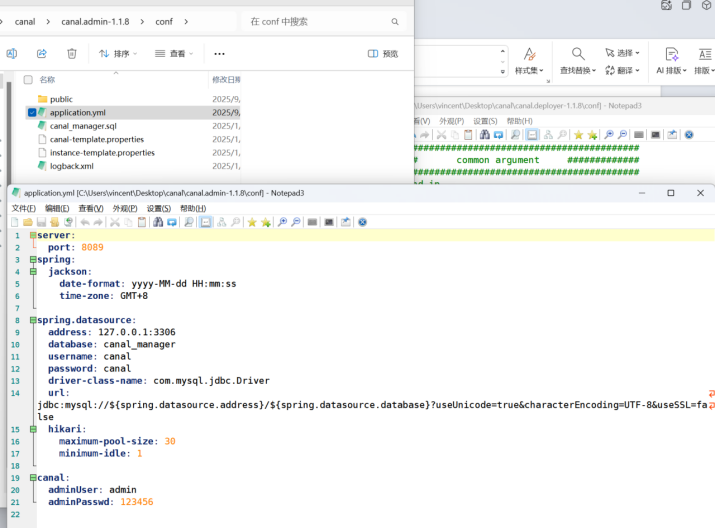Image resolution: width=715 pixels, height=528 pixels.
Task: Click New file icon in application.yml Notepad3 toolbar
Action: tap(15, 222)
